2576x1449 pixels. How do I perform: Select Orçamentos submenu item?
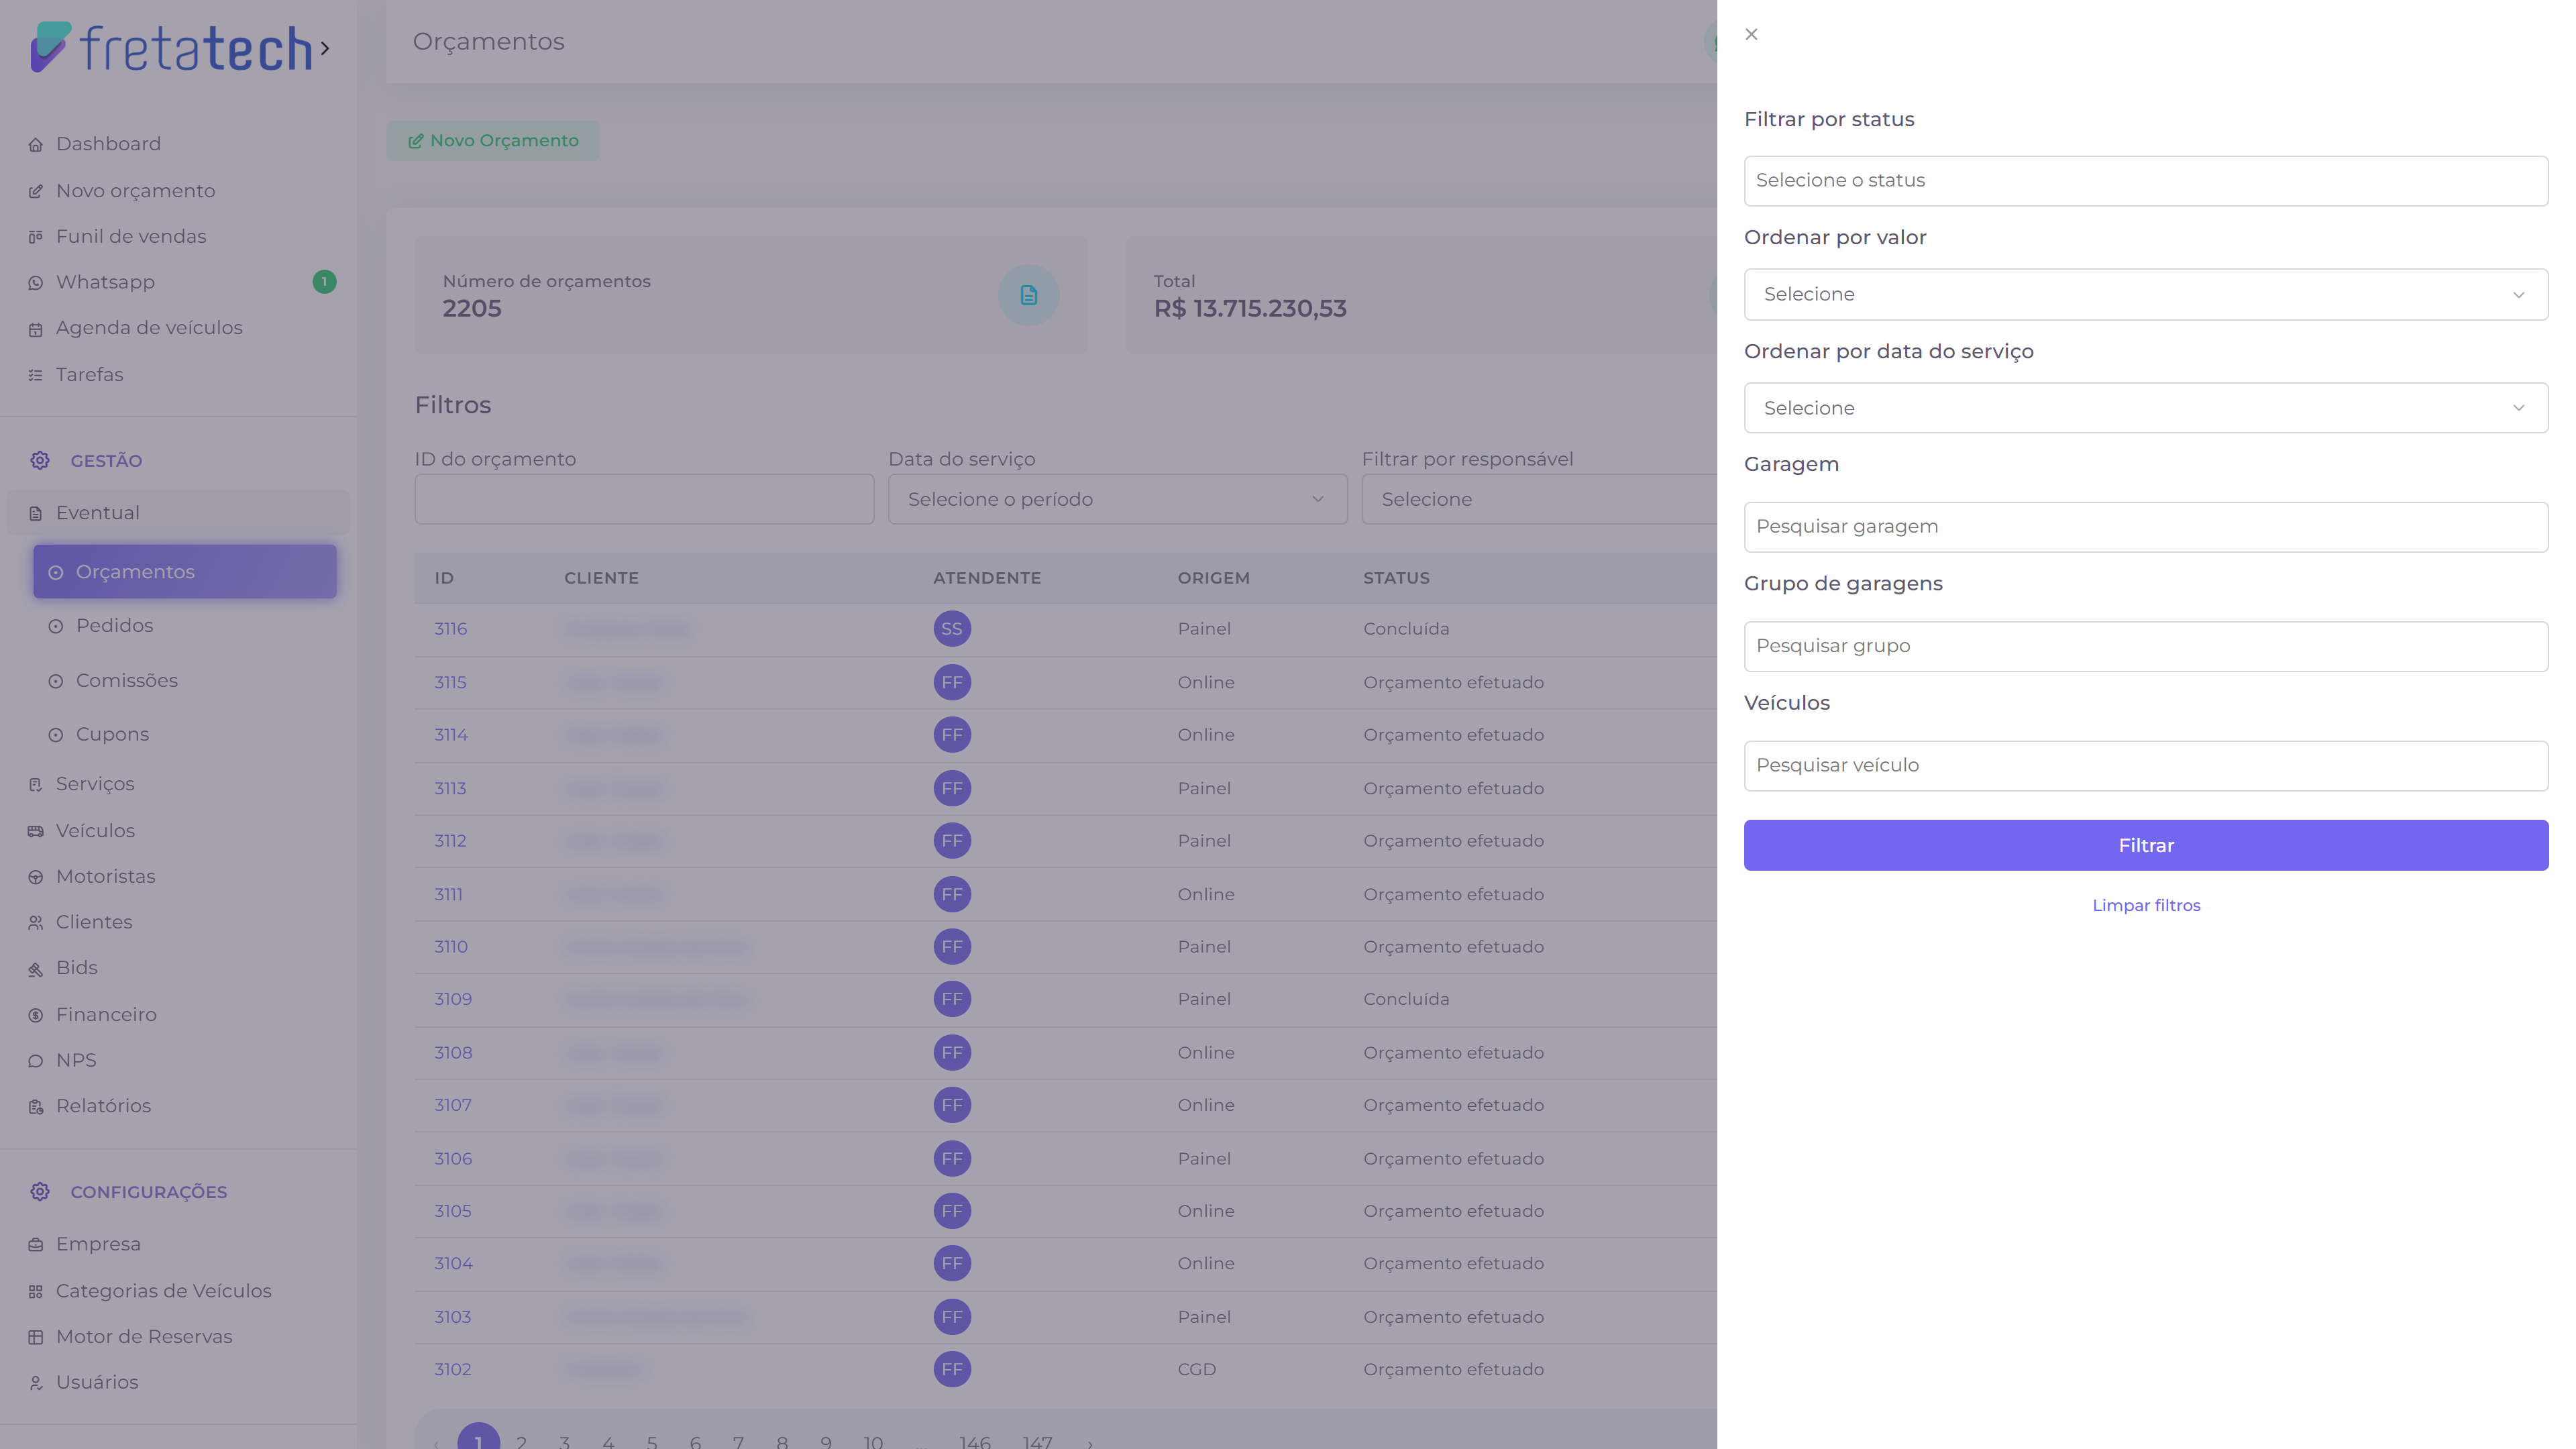185,572
